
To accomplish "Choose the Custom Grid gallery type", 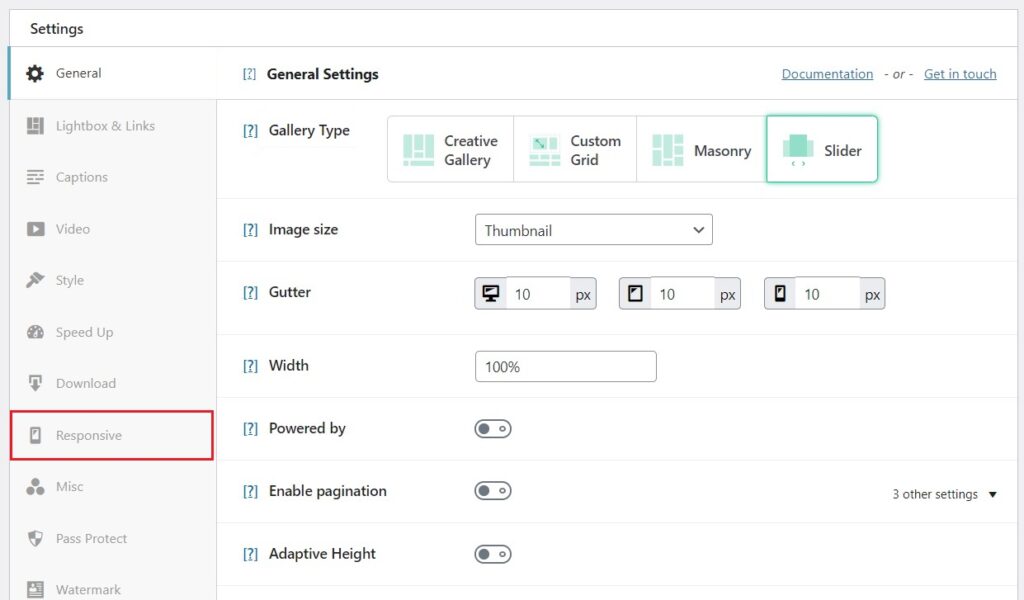I will click(x=575, y=149).
